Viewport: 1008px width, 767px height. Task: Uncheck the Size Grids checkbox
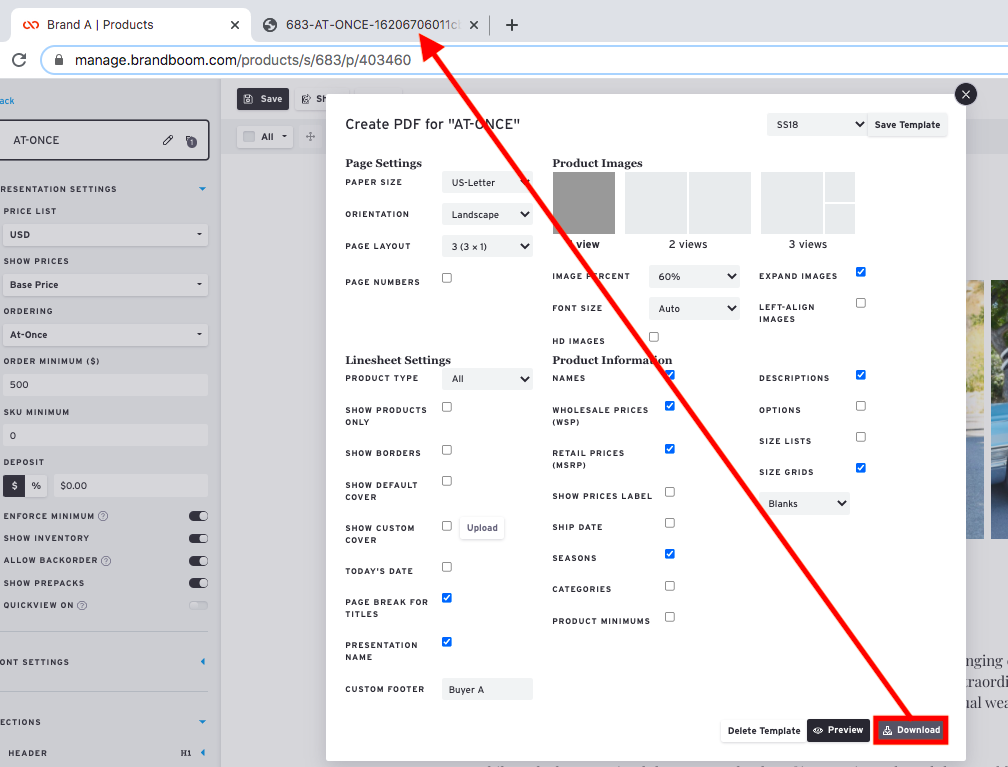tap(861, 468)
